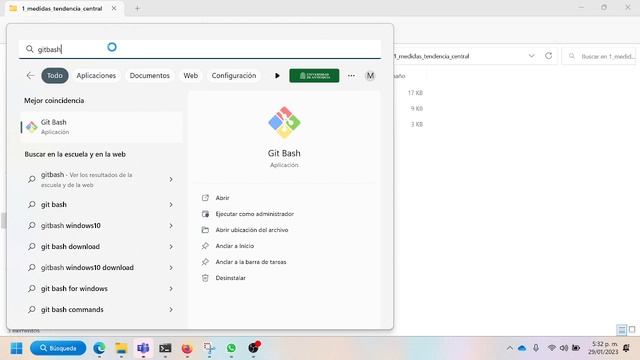The width and height of the screenshot is (640, 360).
Task: Open WhatsApp from the taskbar
Action: pyautogui.click(x=231, y=348)
